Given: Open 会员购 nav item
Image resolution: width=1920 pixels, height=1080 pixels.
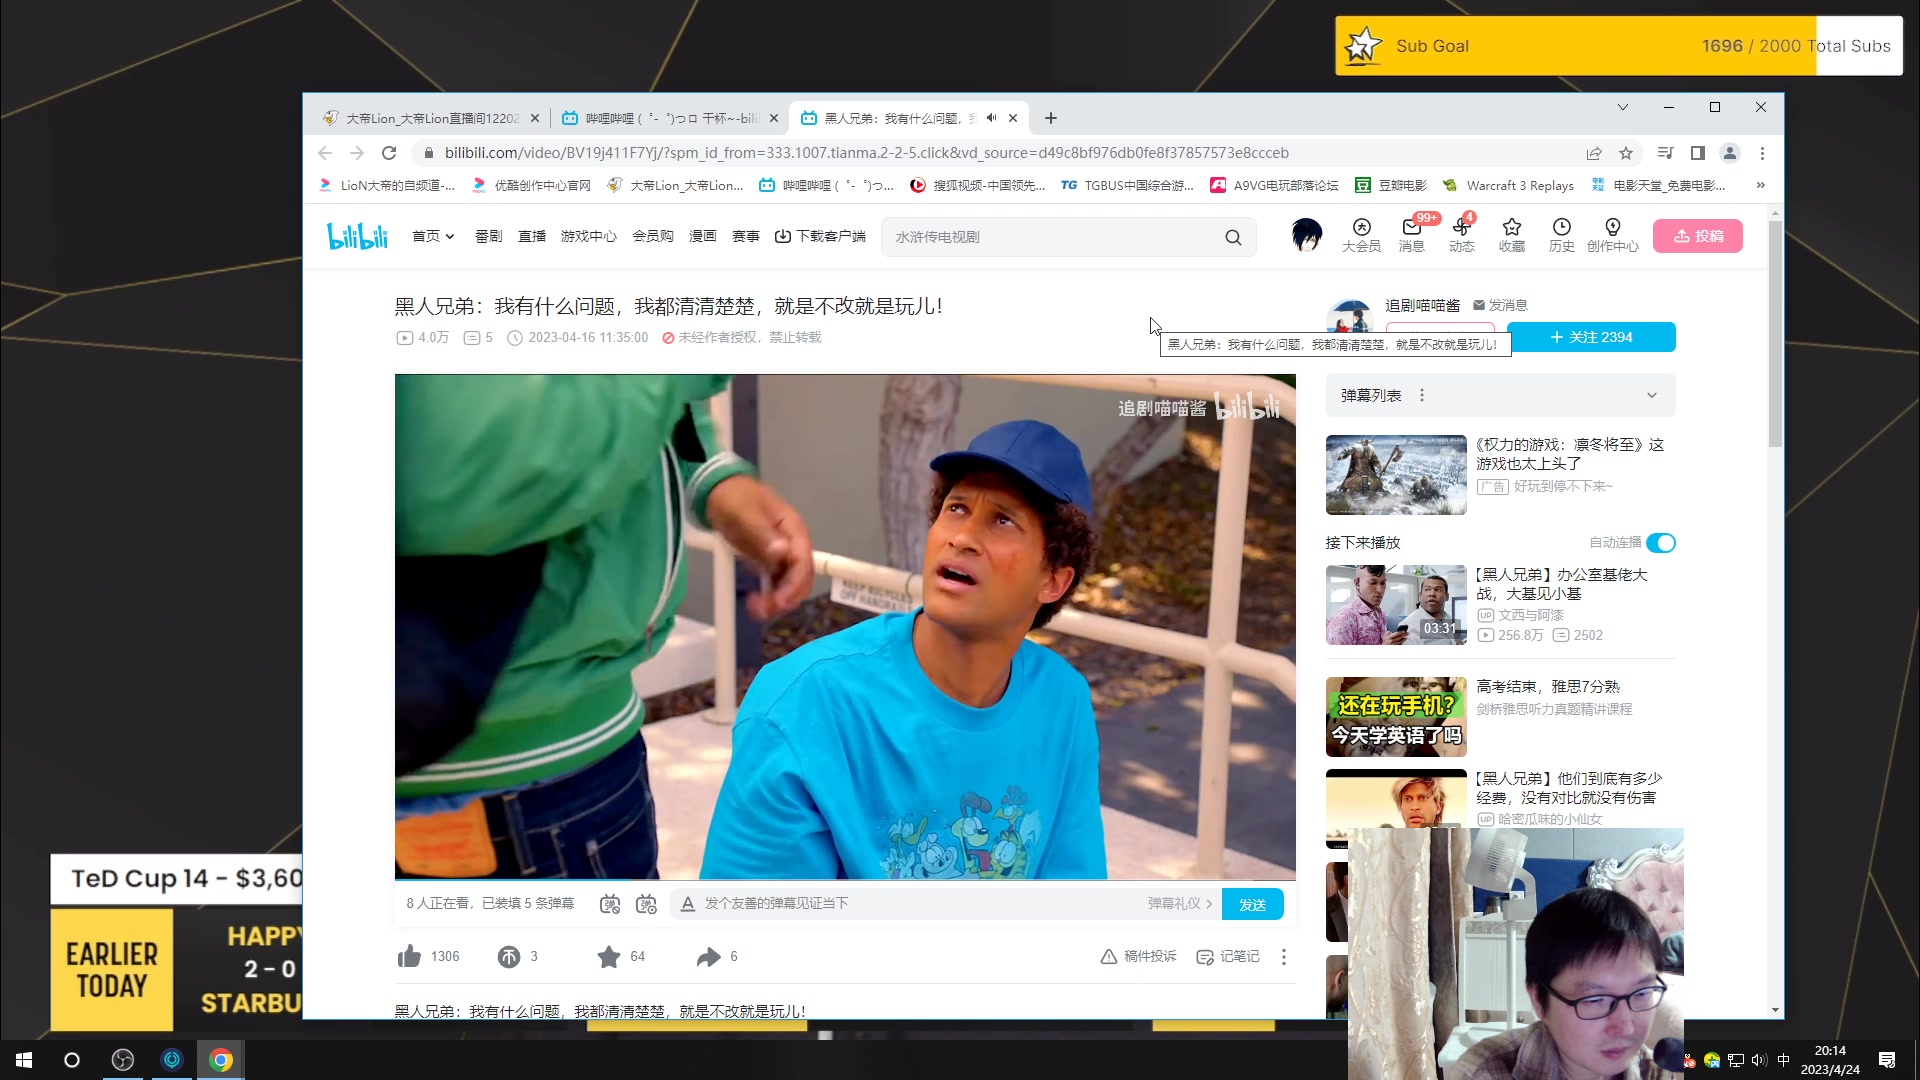Looking at the screenshot, I should point(653,236).
